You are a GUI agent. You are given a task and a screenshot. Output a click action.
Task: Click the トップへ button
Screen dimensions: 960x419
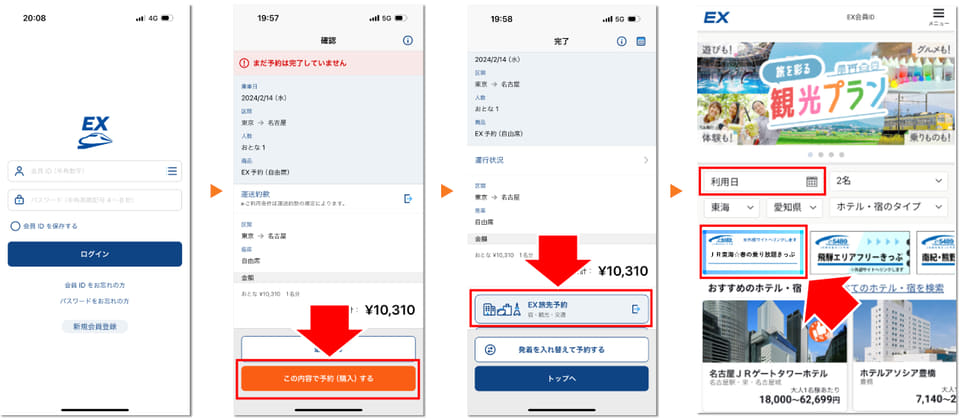(x=561, y=379)
